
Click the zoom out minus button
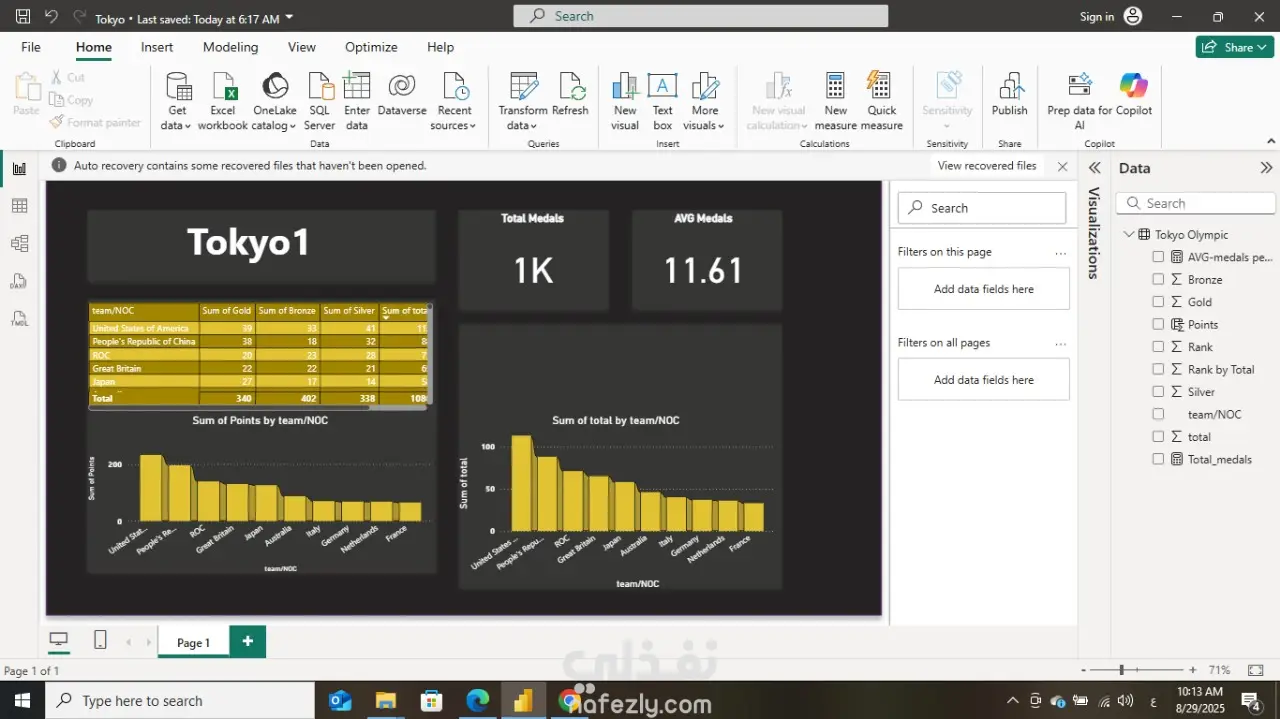pyautogui.click(x=1083, y=670)
